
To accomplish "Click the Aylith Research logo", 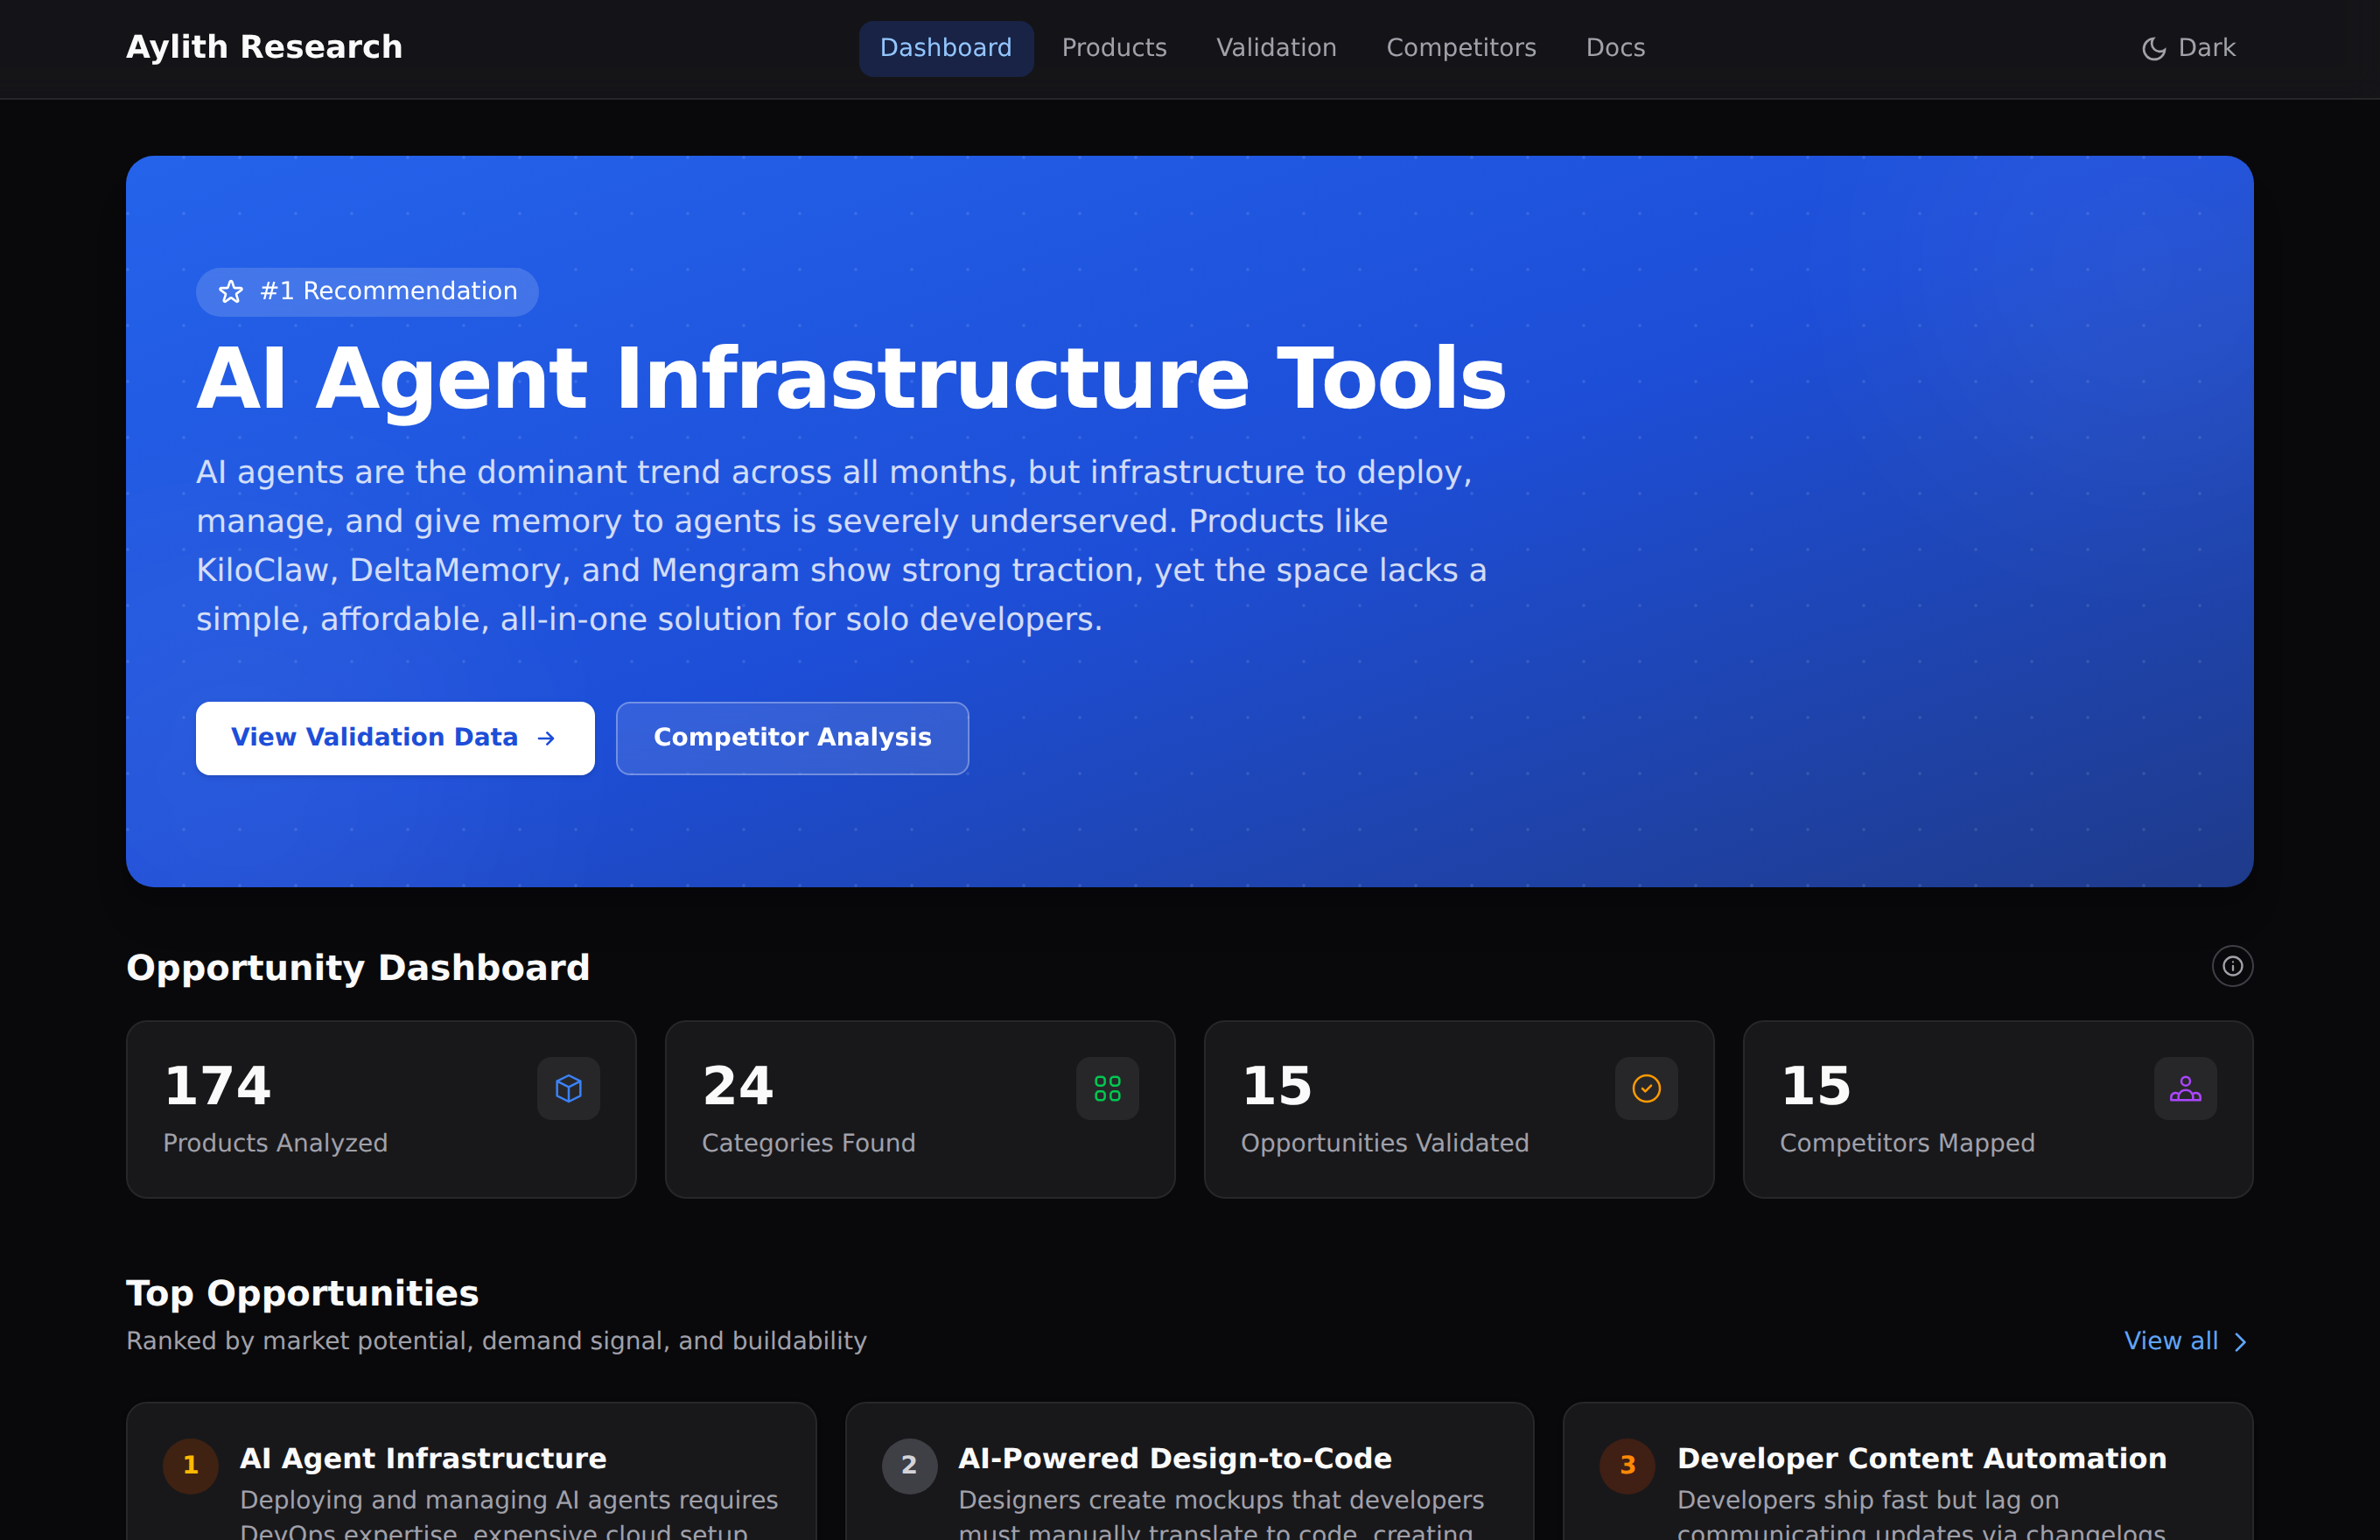I will (x=264, y=47).
